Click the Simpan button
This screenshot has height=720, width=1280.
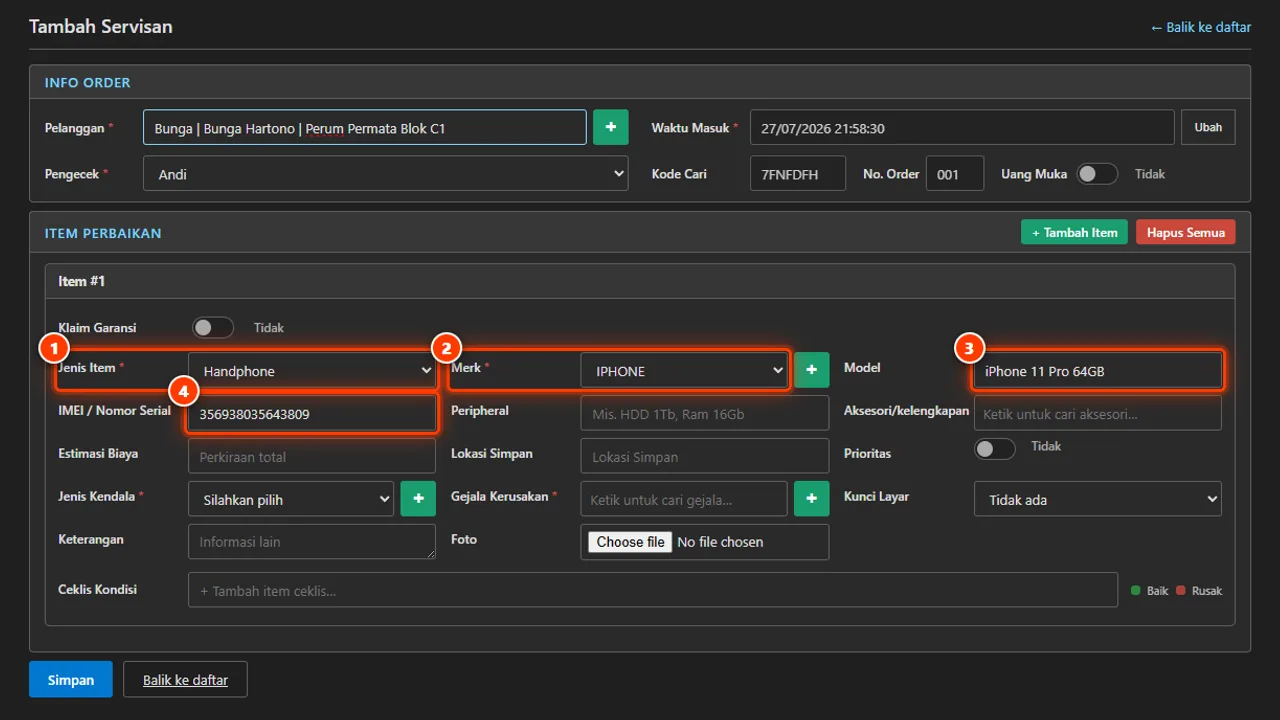71,680
